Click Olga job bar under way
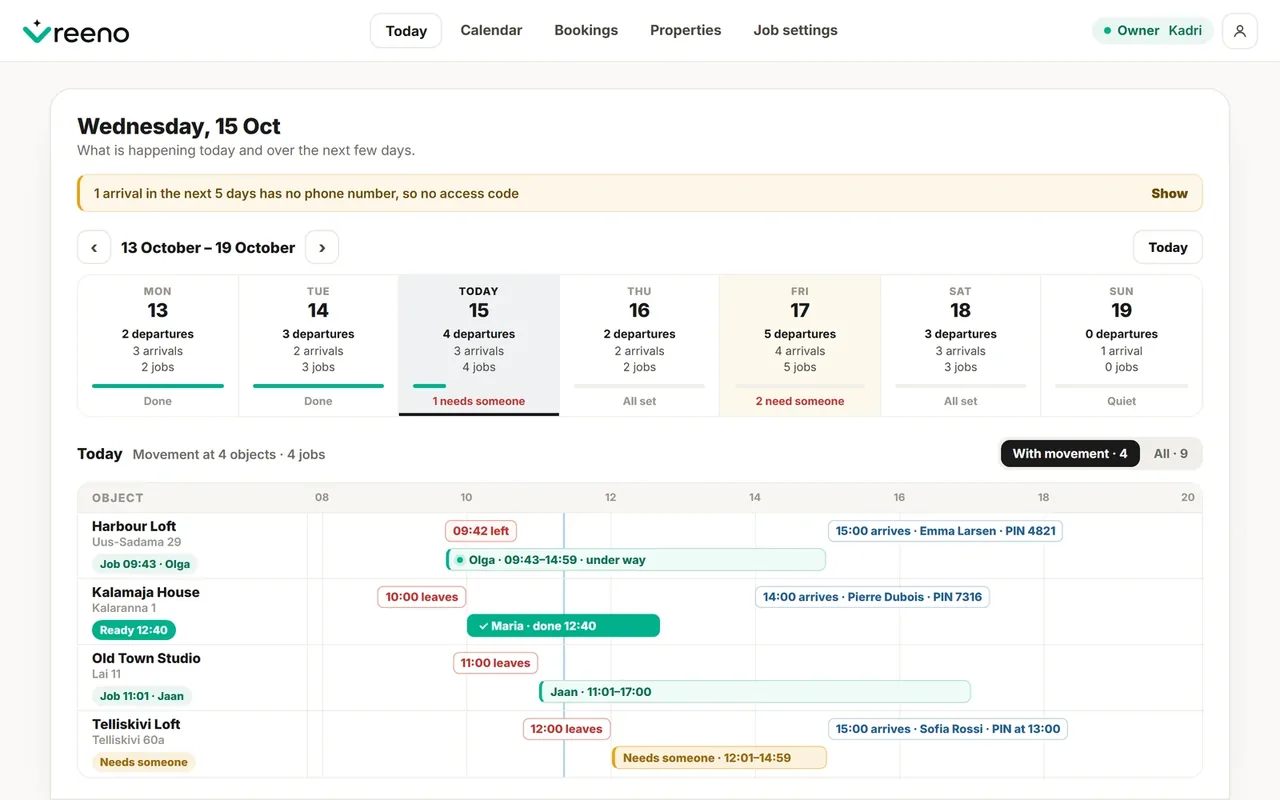 click(636, 560)
